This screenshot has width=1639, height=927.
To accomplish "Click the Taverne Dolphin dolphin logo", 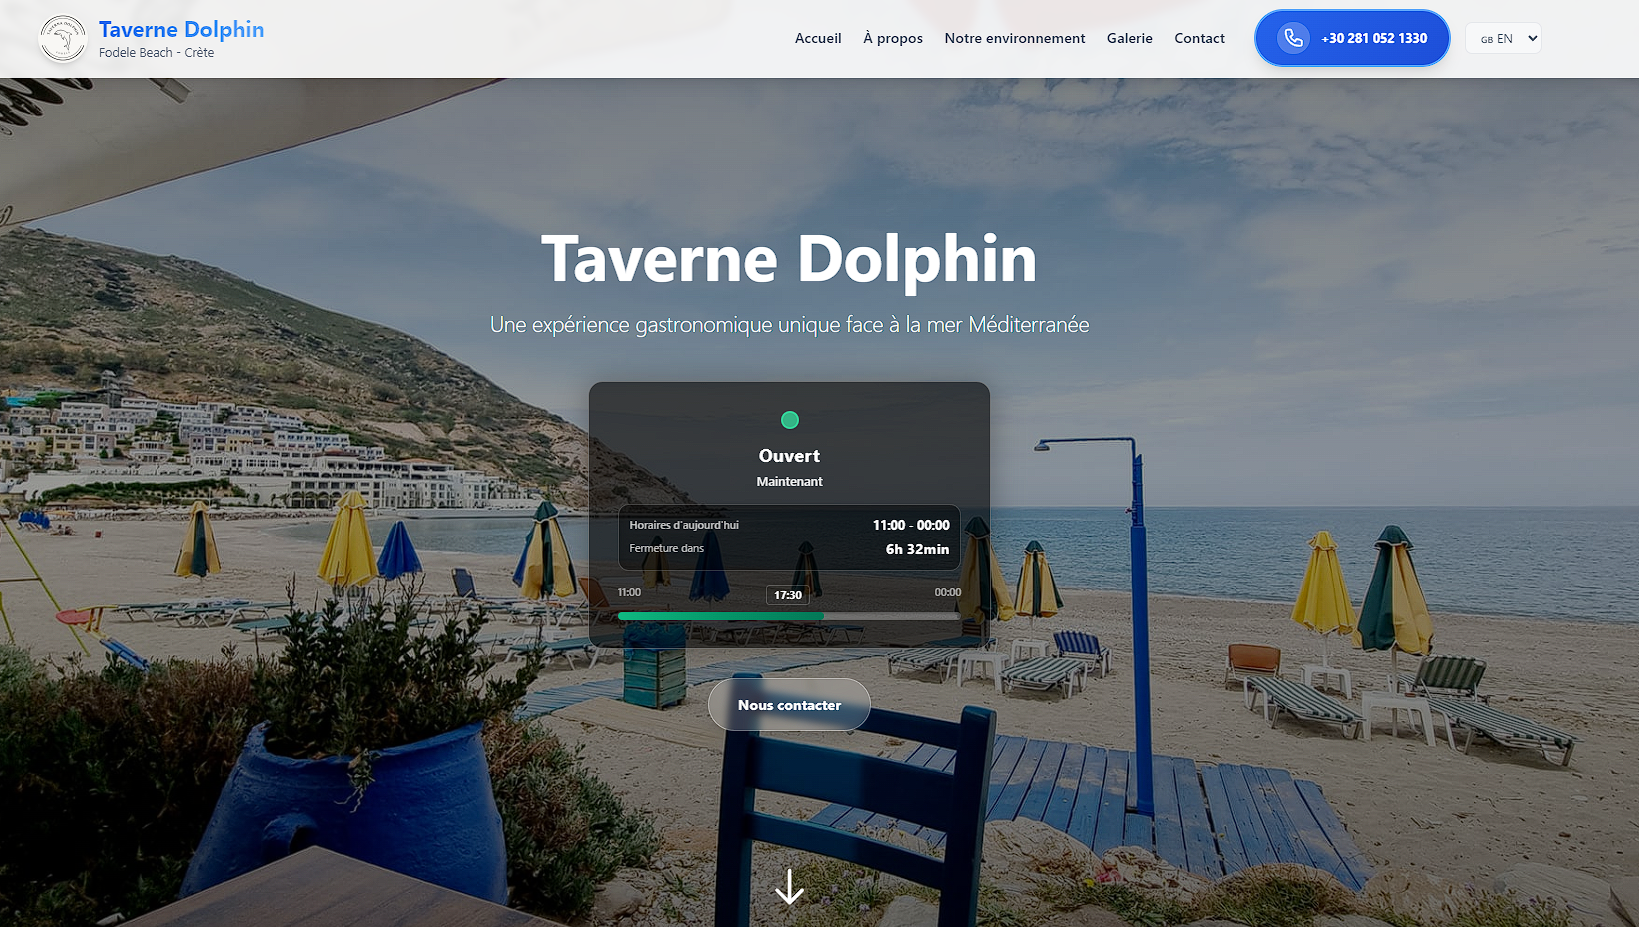I will [62, 38].
